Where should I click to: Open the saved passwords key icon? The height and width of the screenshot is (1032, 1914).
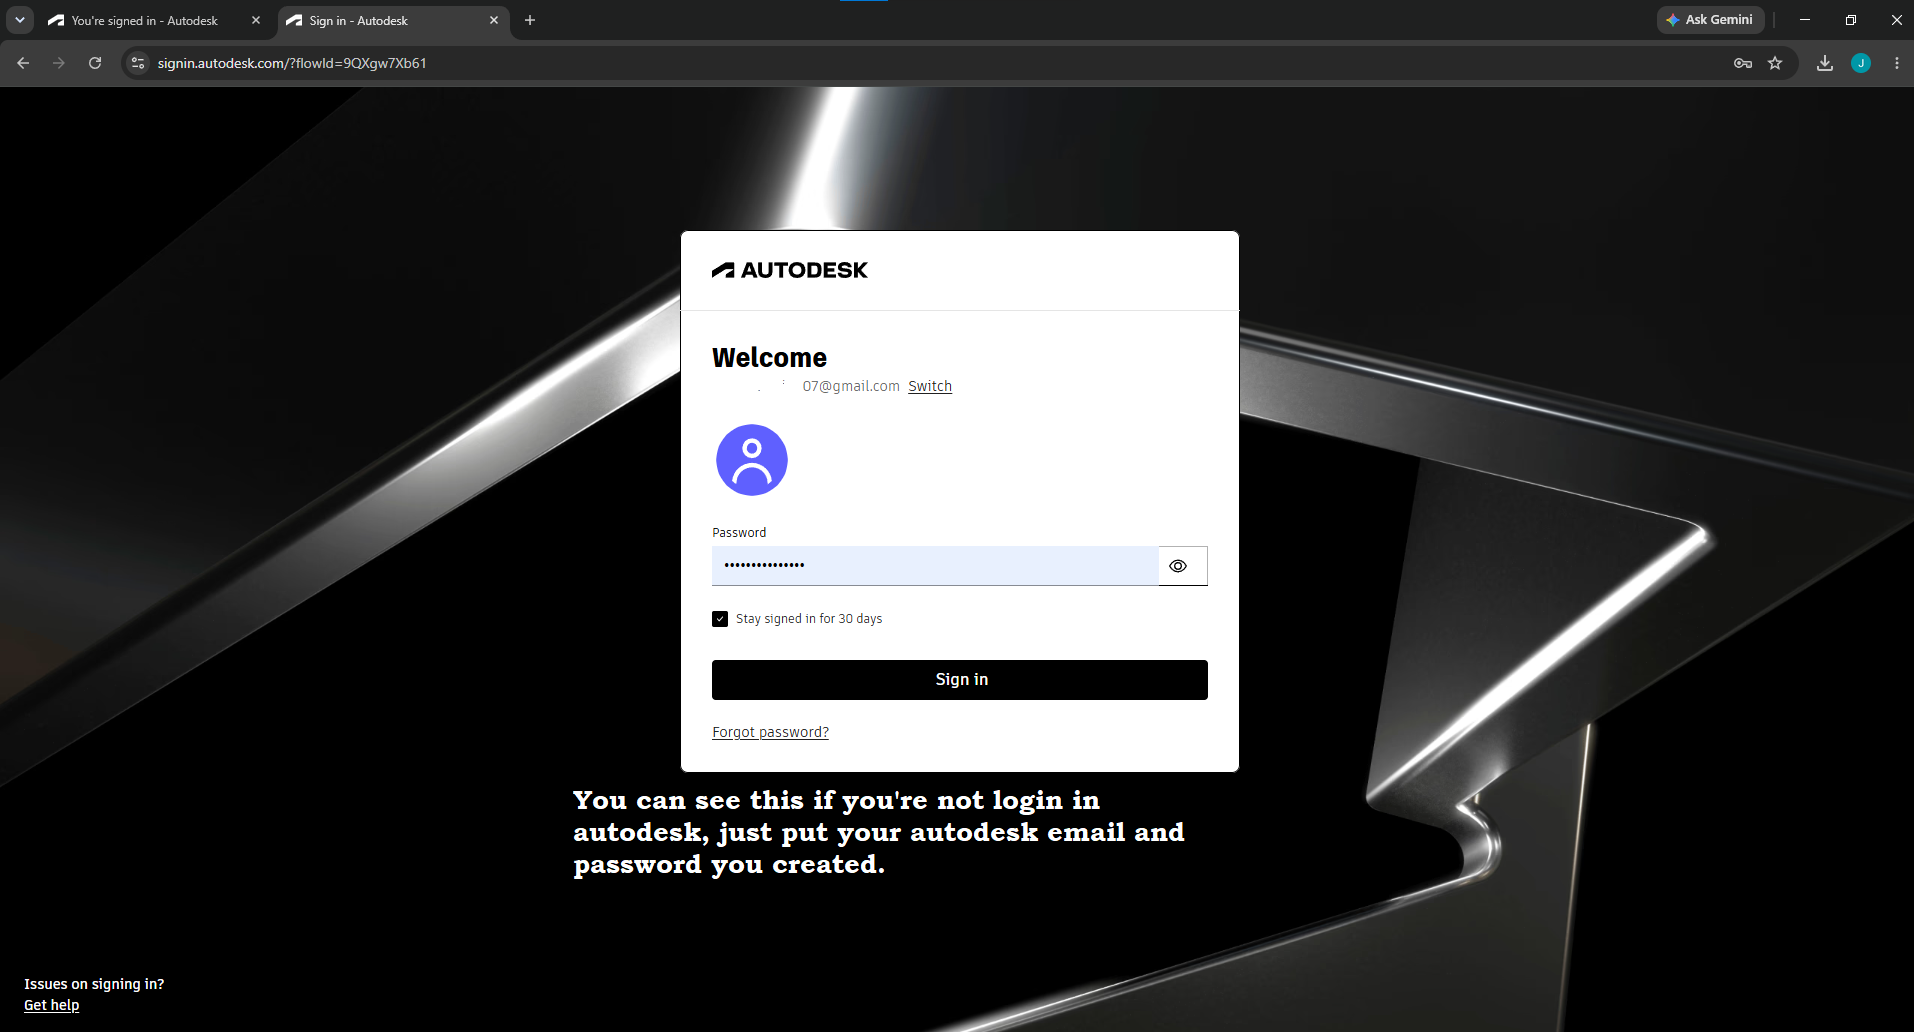tap(1743, 63)
